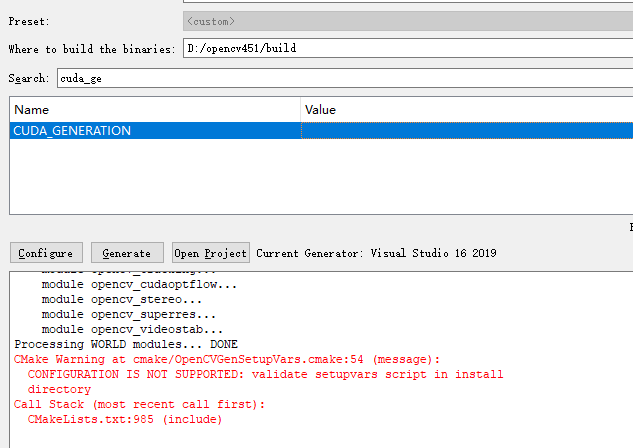Click CONFIGURATION IS NOT SUPPORTED message
The height and width of the screenshot is (448, 633).
(x=265, y=382)
